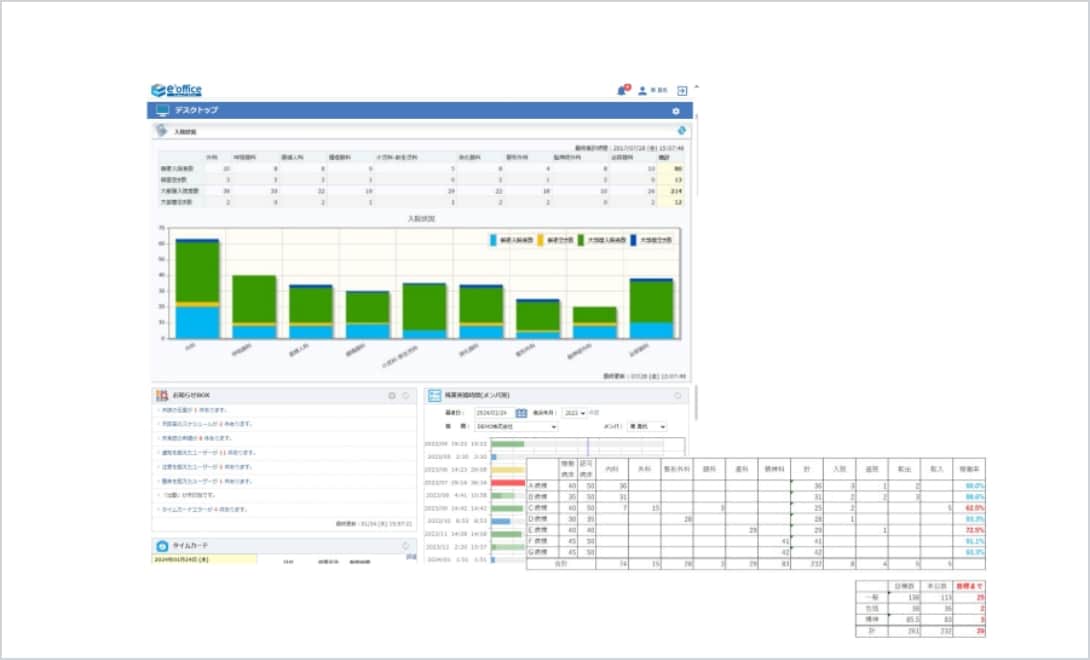Click the G病棟 row label

pos(538,553)
